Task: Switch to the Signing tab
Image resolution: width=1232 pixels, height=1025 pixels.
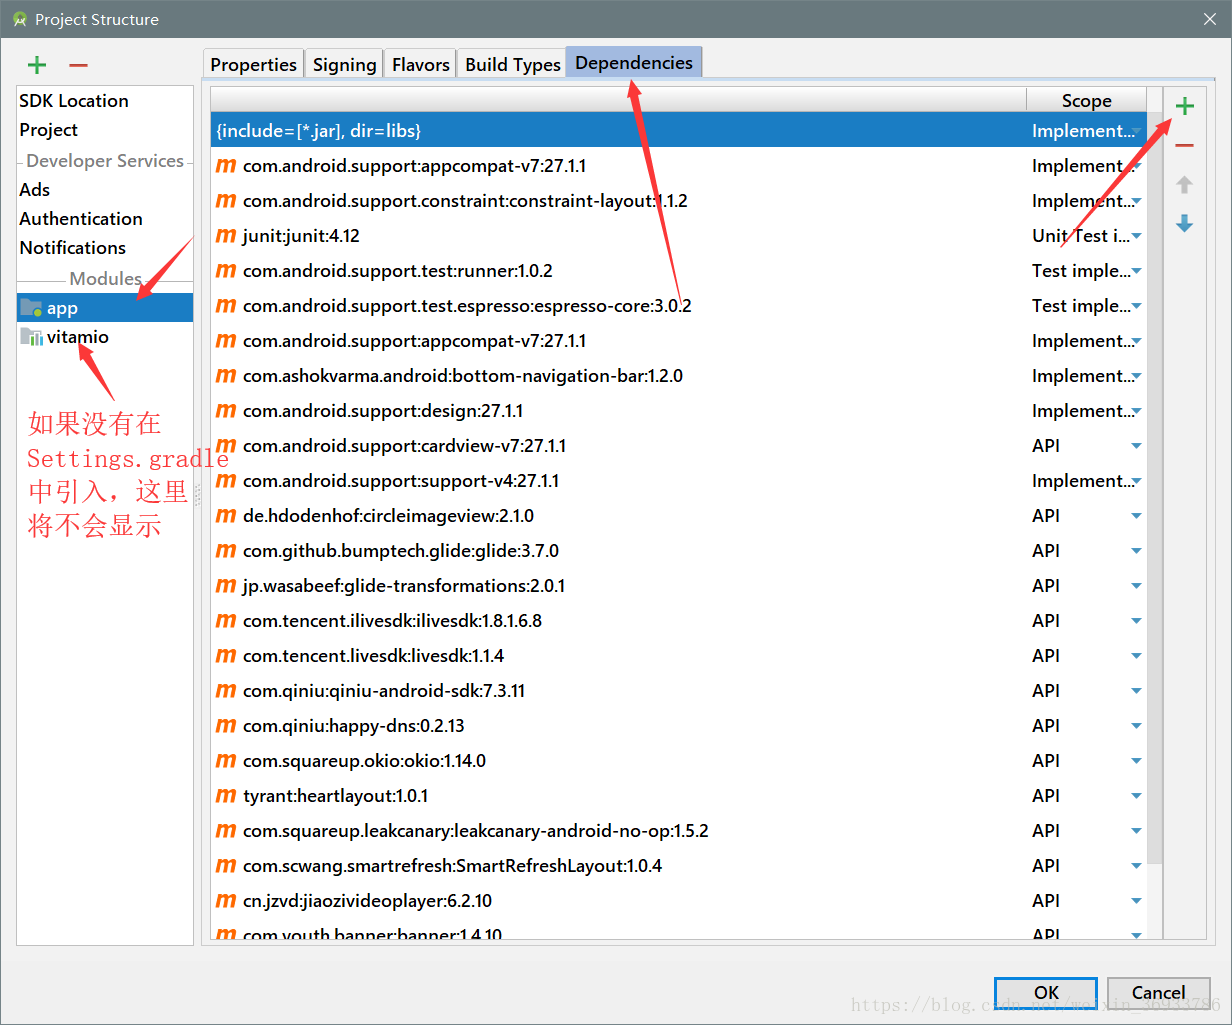Action: pos(344,64)
